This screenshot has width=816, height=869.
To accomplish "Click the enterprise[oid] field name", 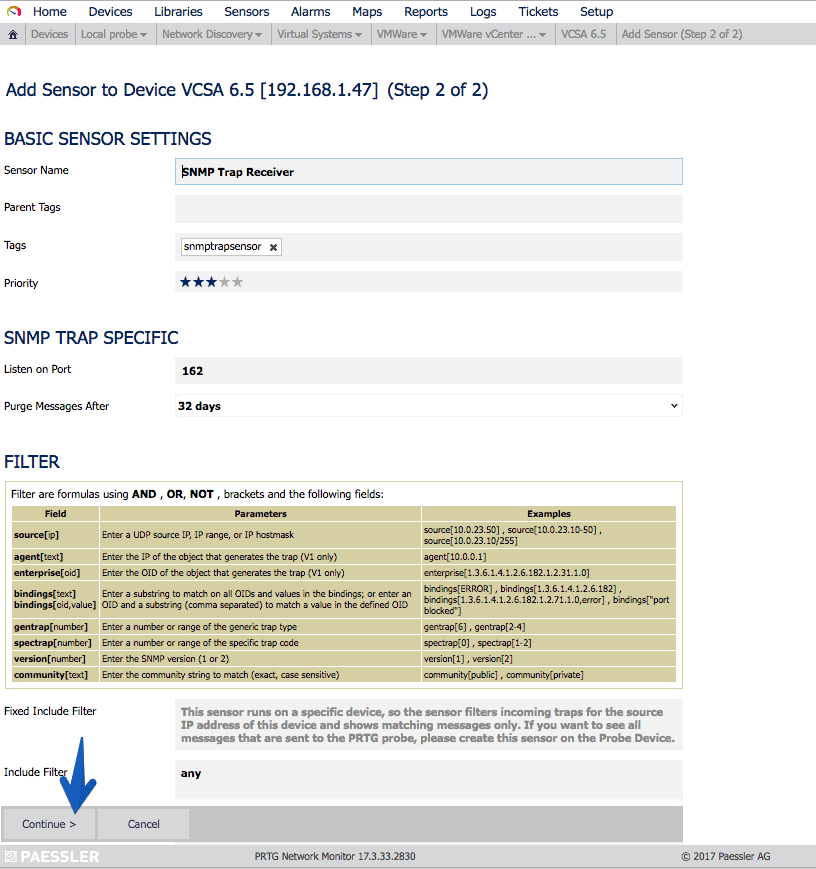I will click(x=47, y=572).
